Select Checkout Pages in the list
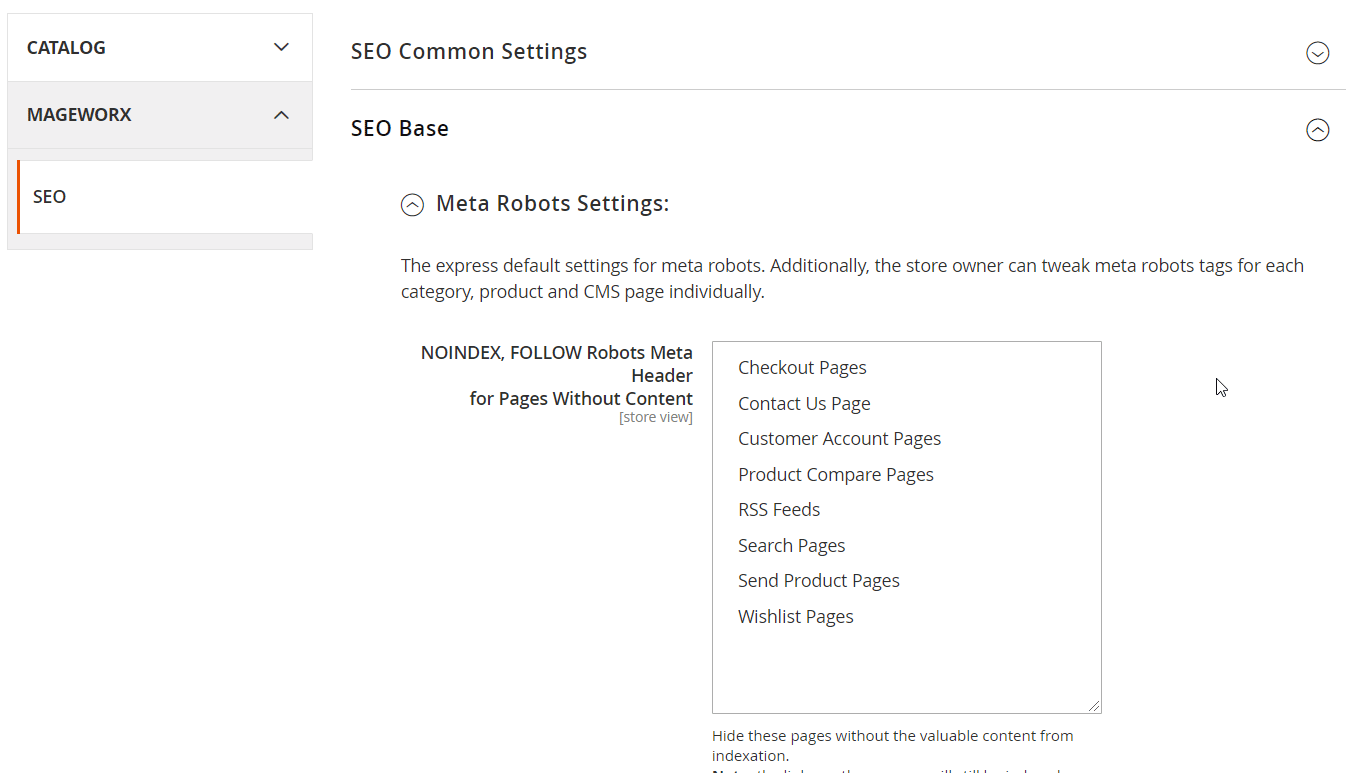The height and width of the screenshot is (773, 1361). coord(802,368)
